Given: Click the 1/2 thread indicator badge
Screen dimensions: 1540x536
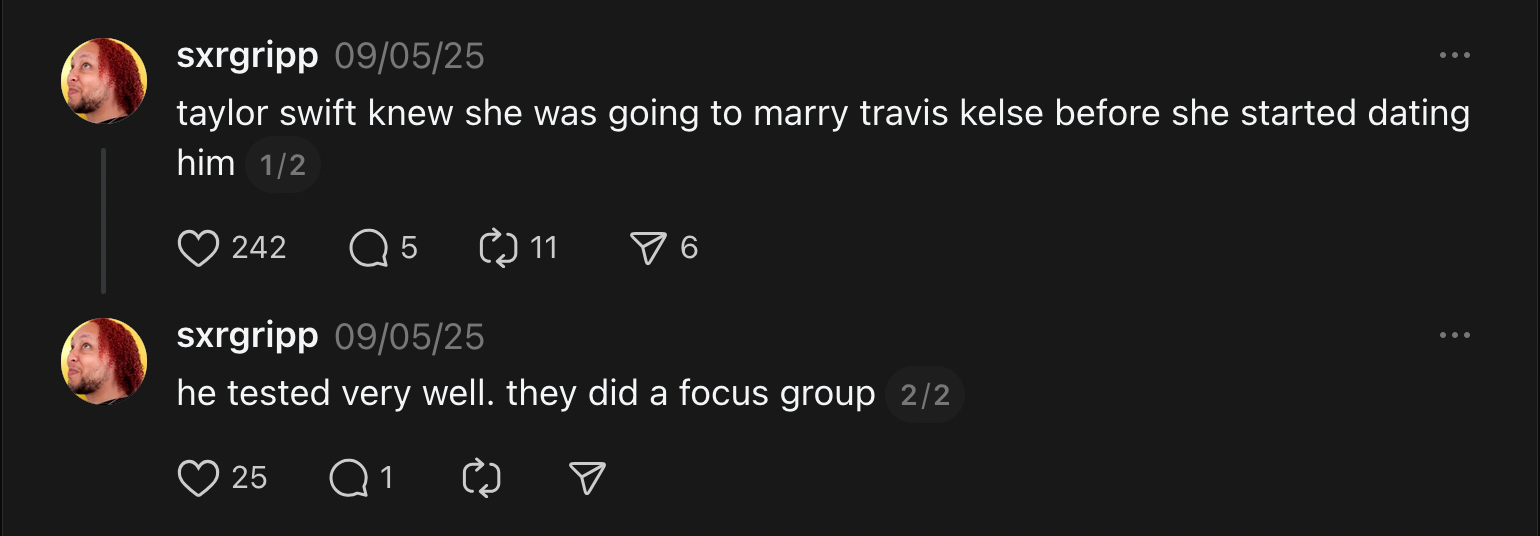Looking at the screenshot, I should pyautogui.click(x=282, y=166).
